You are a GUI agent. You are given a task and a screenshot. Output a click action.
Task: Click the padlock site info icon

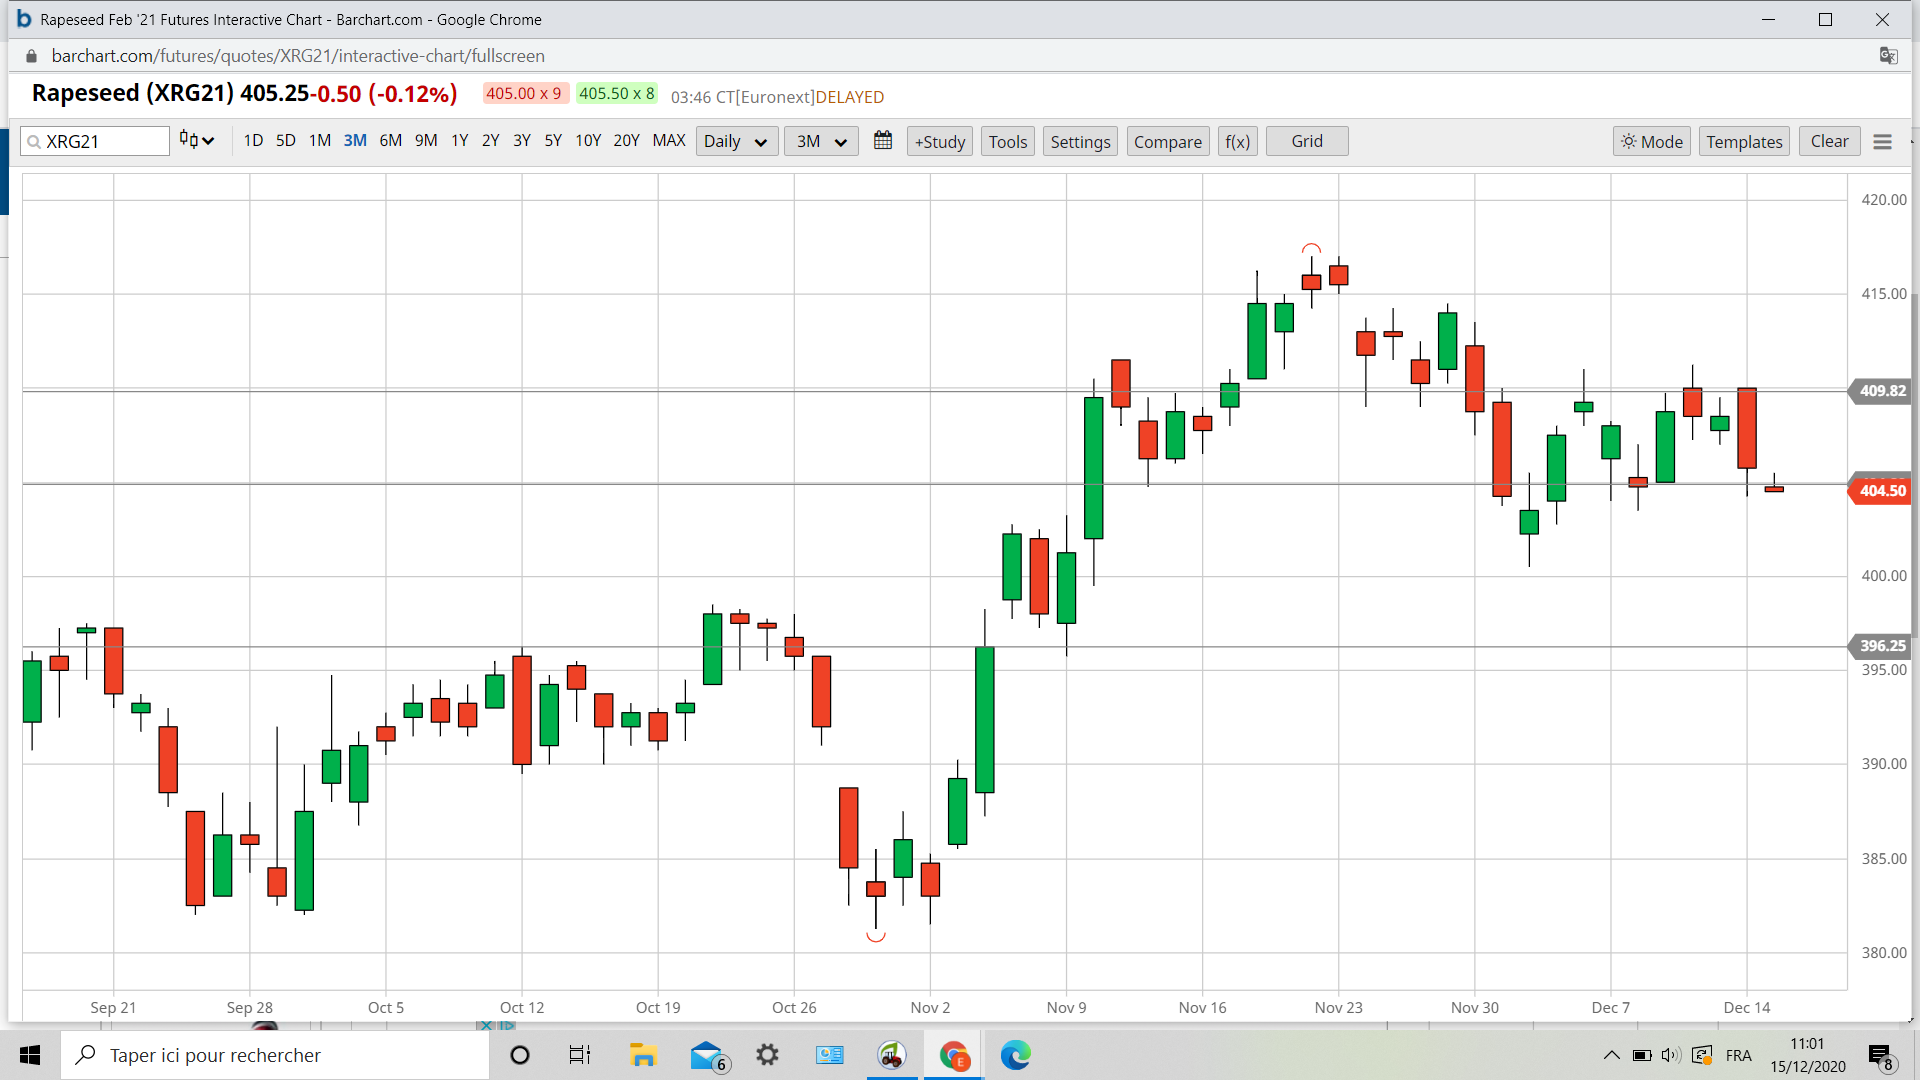pyautogui.click(x=31, y=56)
